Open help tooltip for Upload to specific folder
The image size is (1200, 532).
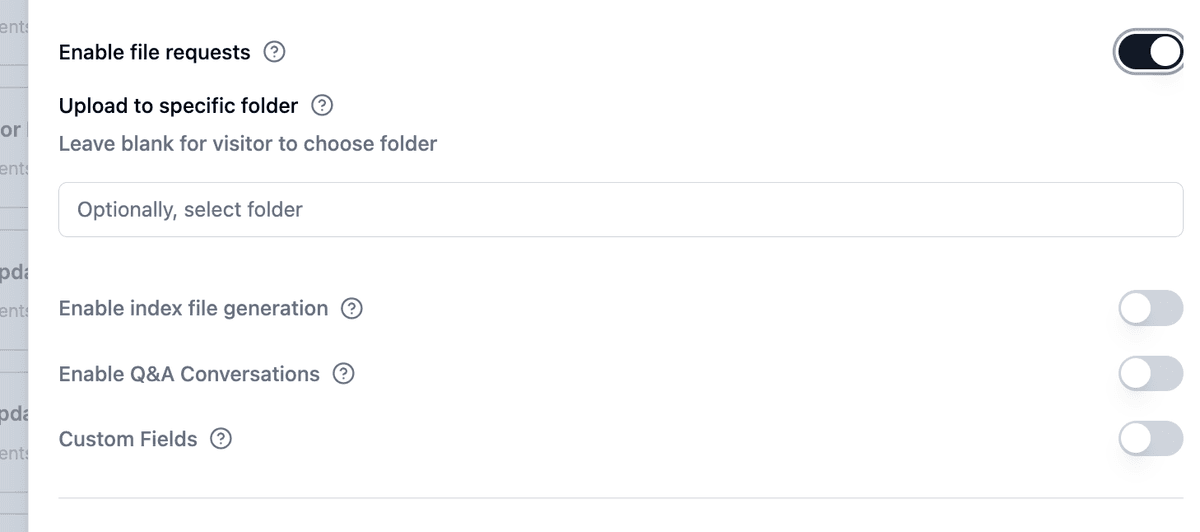(x=322, y=105)
